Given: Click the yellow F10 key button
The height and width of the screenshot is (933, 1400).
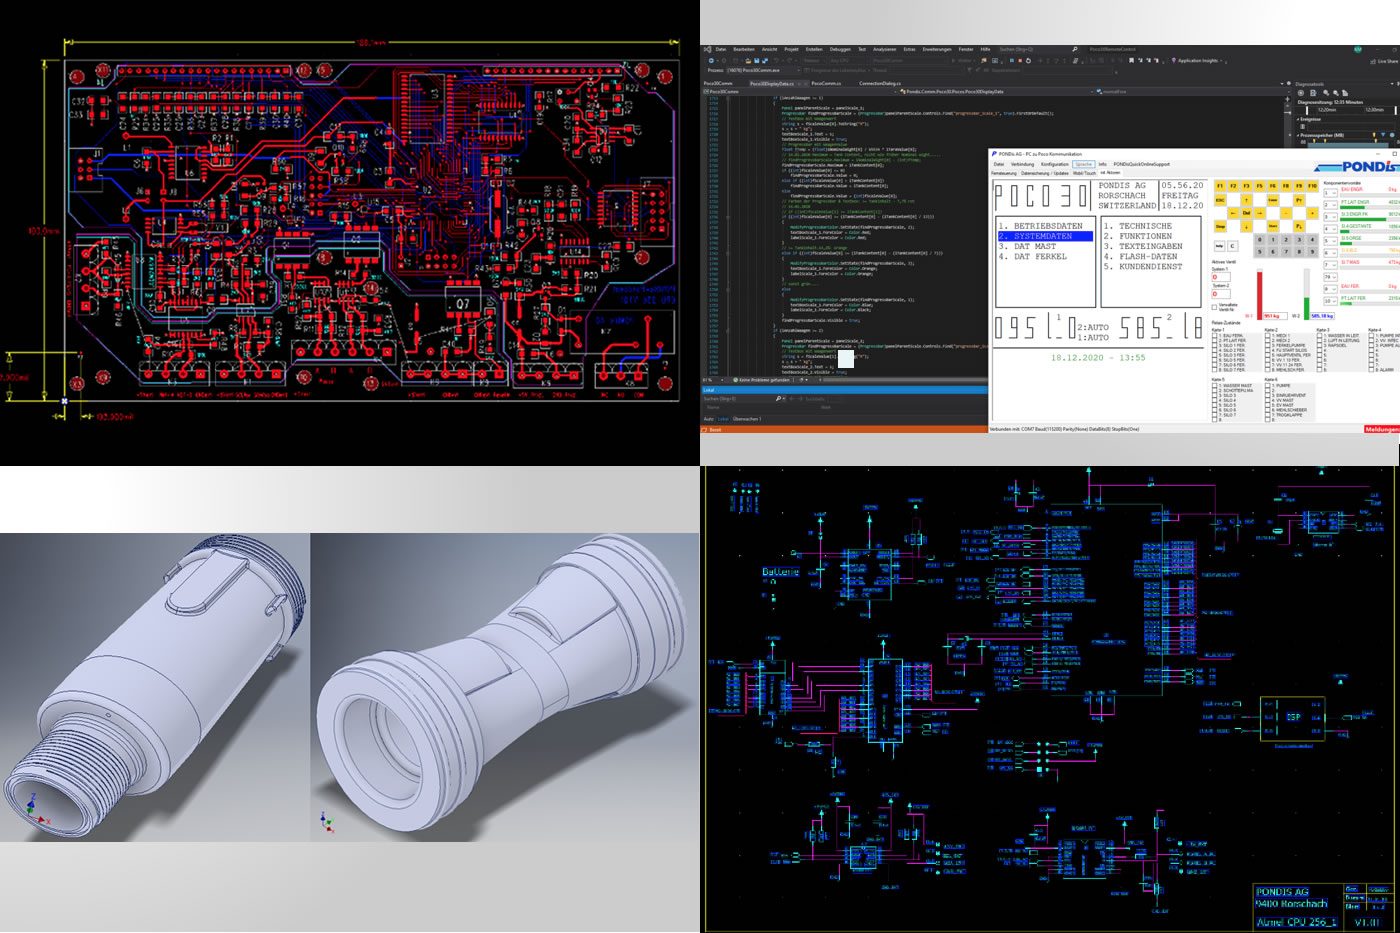Looking at the screenshot, I should [1312, 186].
